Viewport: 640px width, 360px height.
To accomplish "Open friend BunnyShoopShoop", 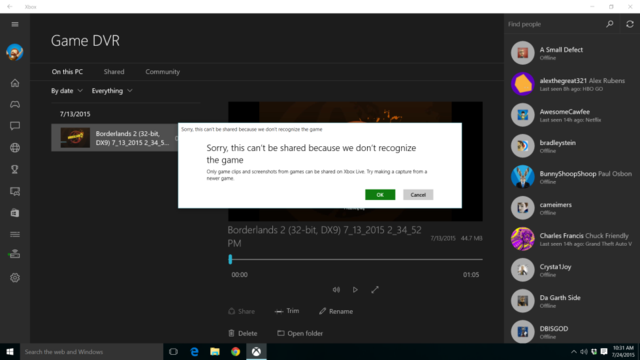I will tap(571, 177).
